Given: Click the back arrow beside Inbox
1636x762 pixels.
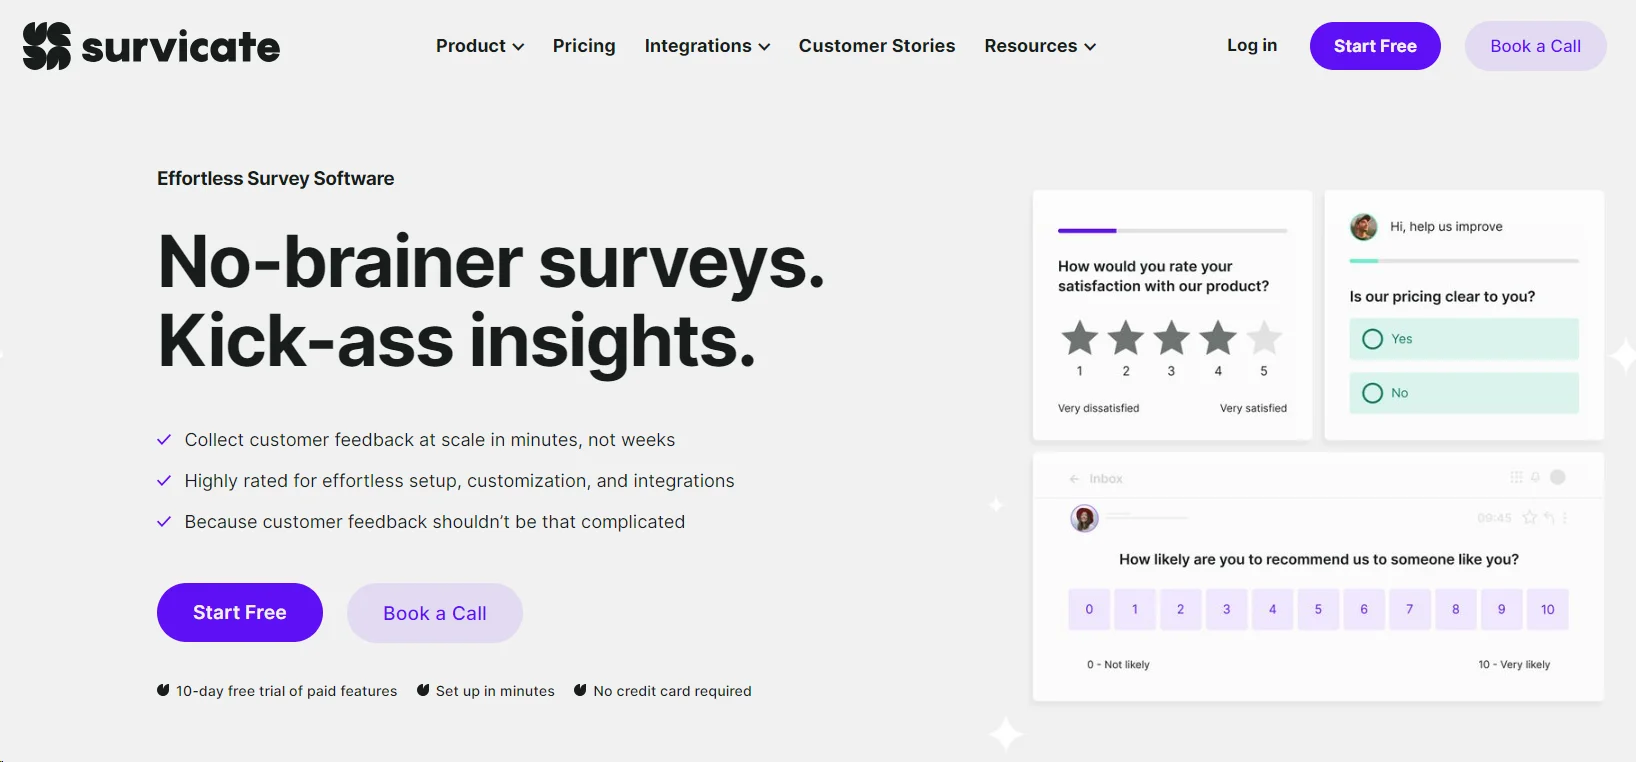Looking at the screenshot, I should [x=1074, y=479].
